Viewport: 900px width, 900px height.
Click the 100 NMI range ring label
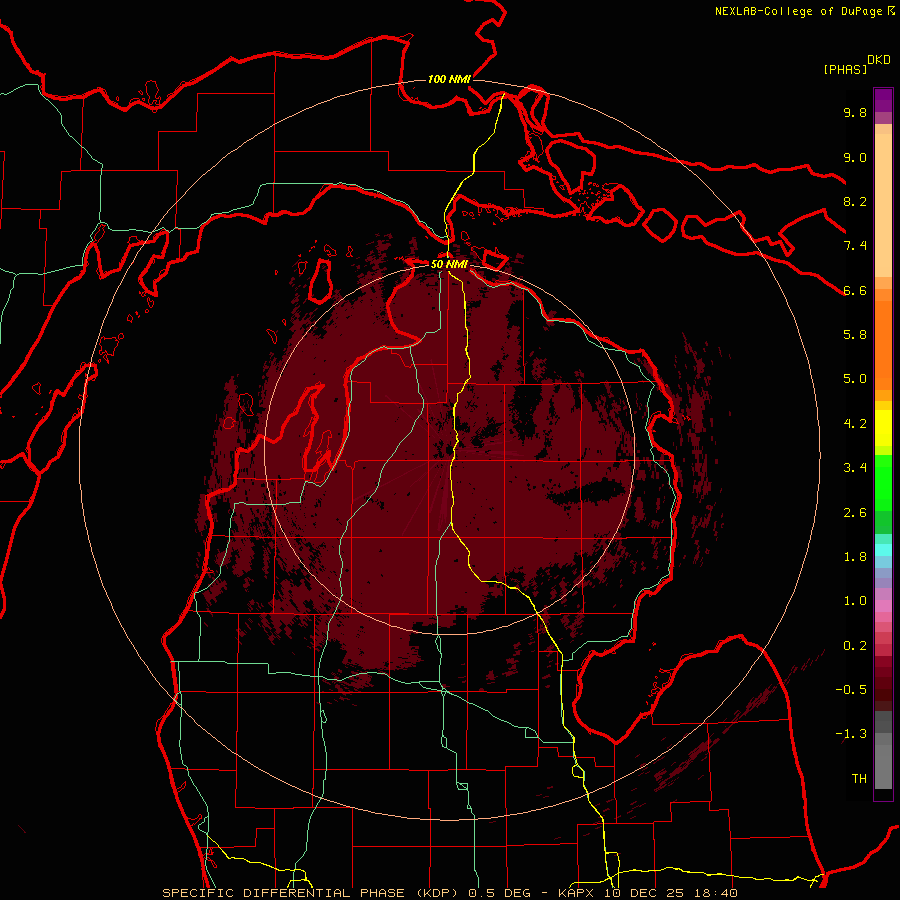[x=449, y=79]
